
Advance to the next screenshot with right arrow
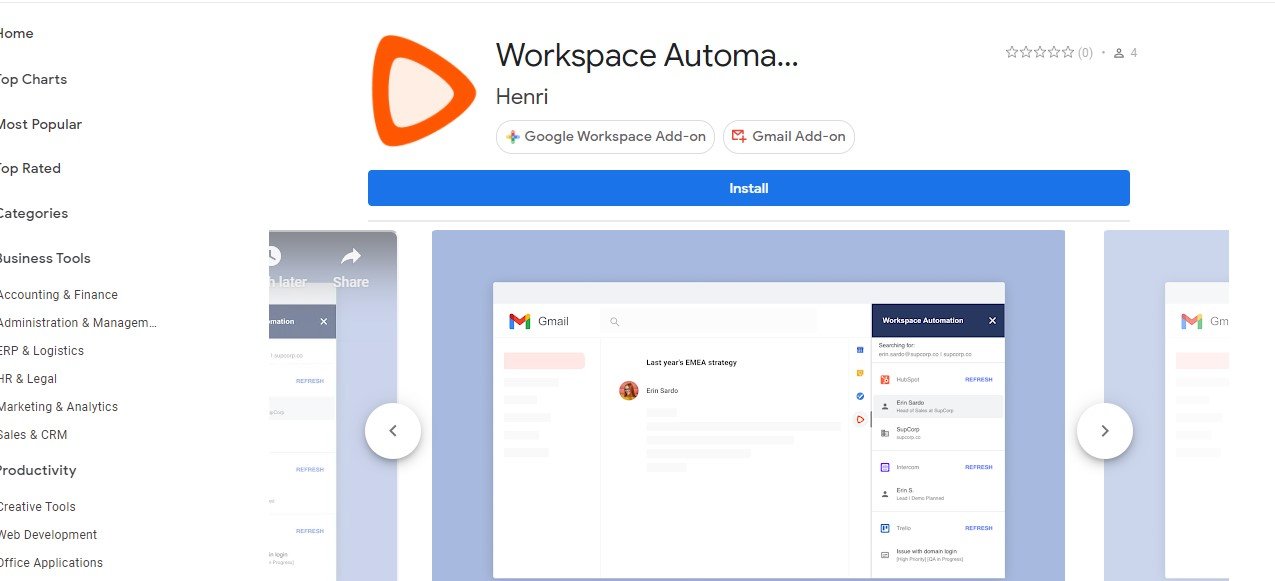[1105, 431]
